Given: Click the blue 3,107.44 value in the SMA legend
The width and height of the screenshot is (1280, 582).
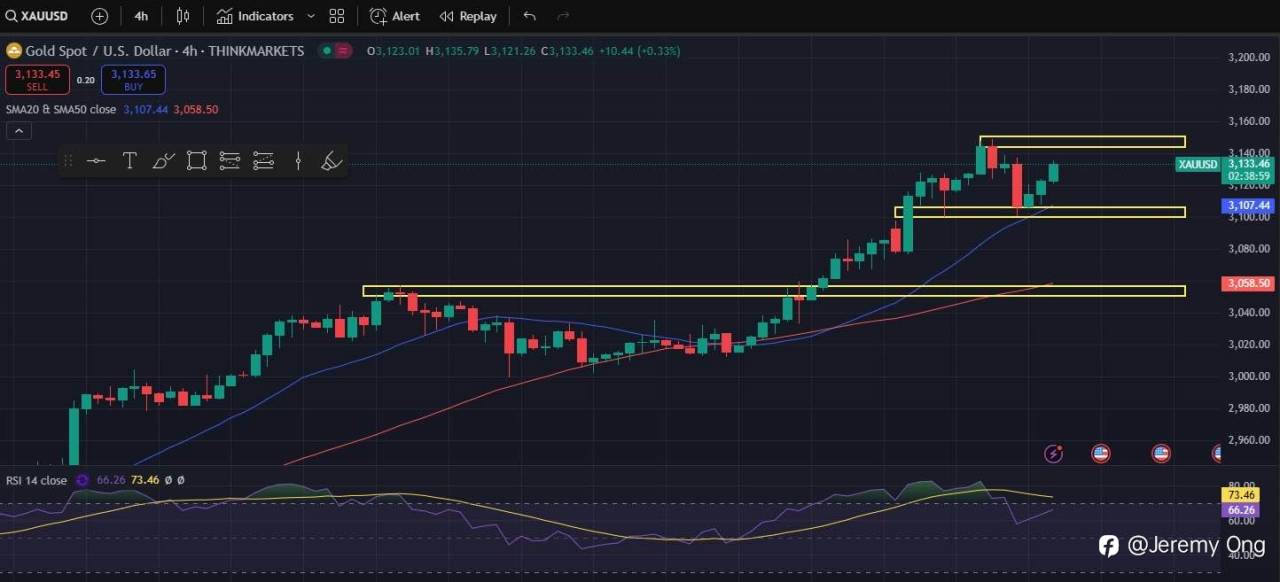Looking at the screenshot, I should pyautogui.click(x=145, y=109).
